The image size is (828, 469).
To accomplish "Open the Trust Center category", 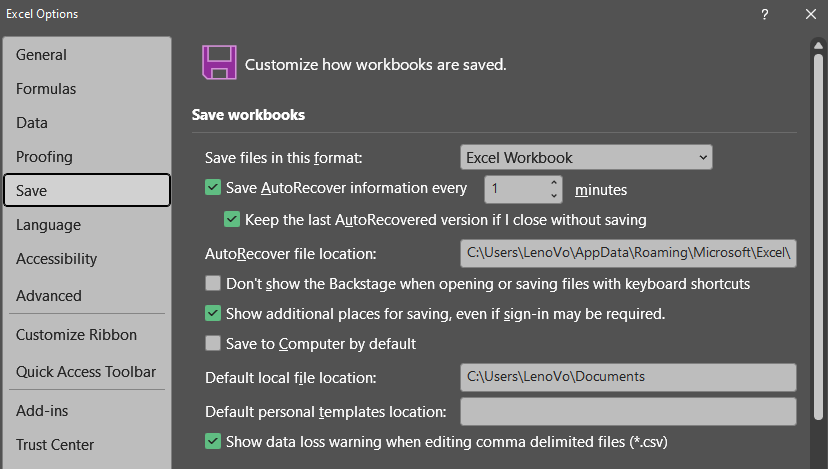I will click(55, 445).
